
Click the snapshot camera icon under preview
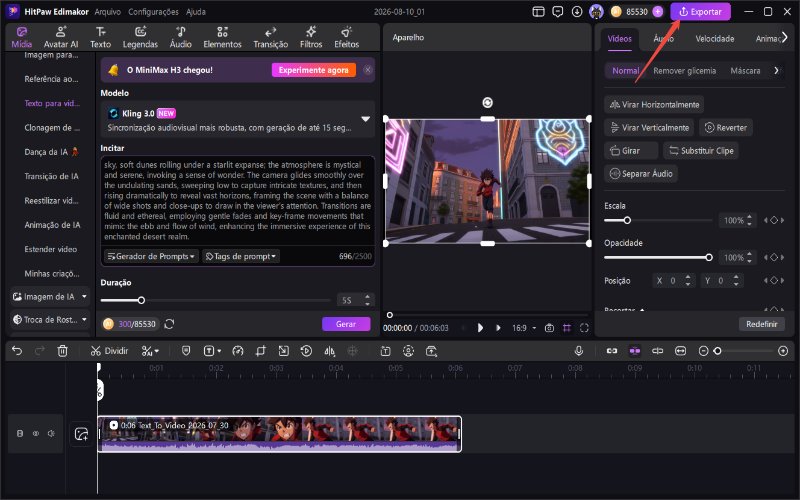click(549, 328)
